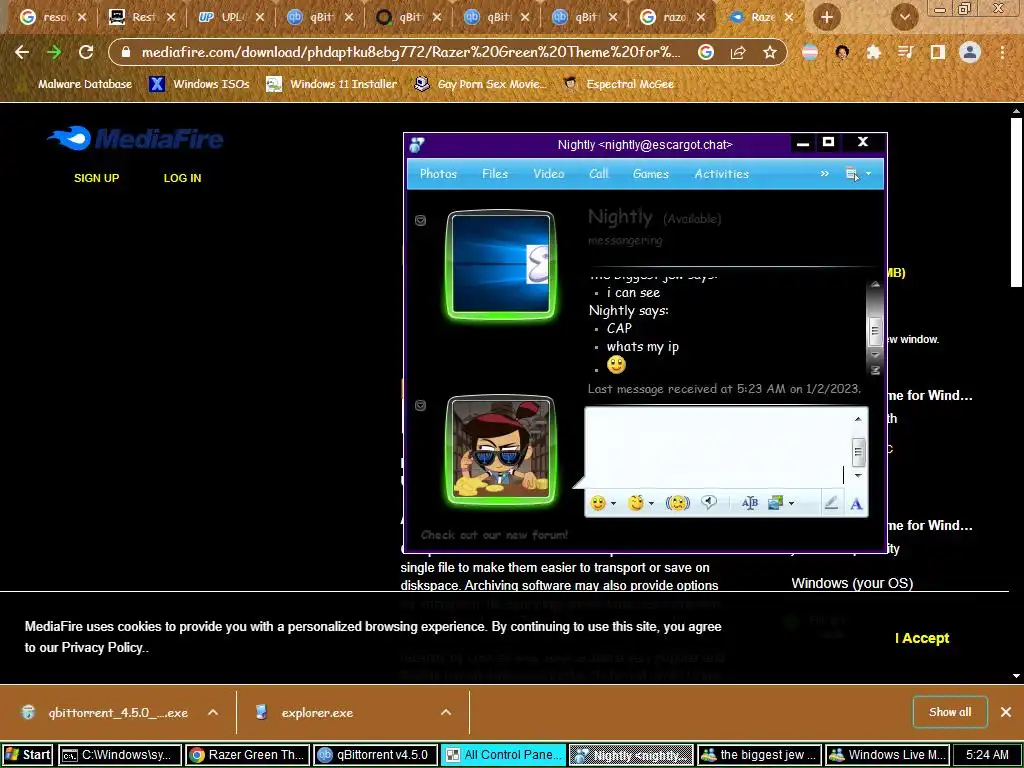Click Nightly's Windows display picture

click(x=501, y=264)
